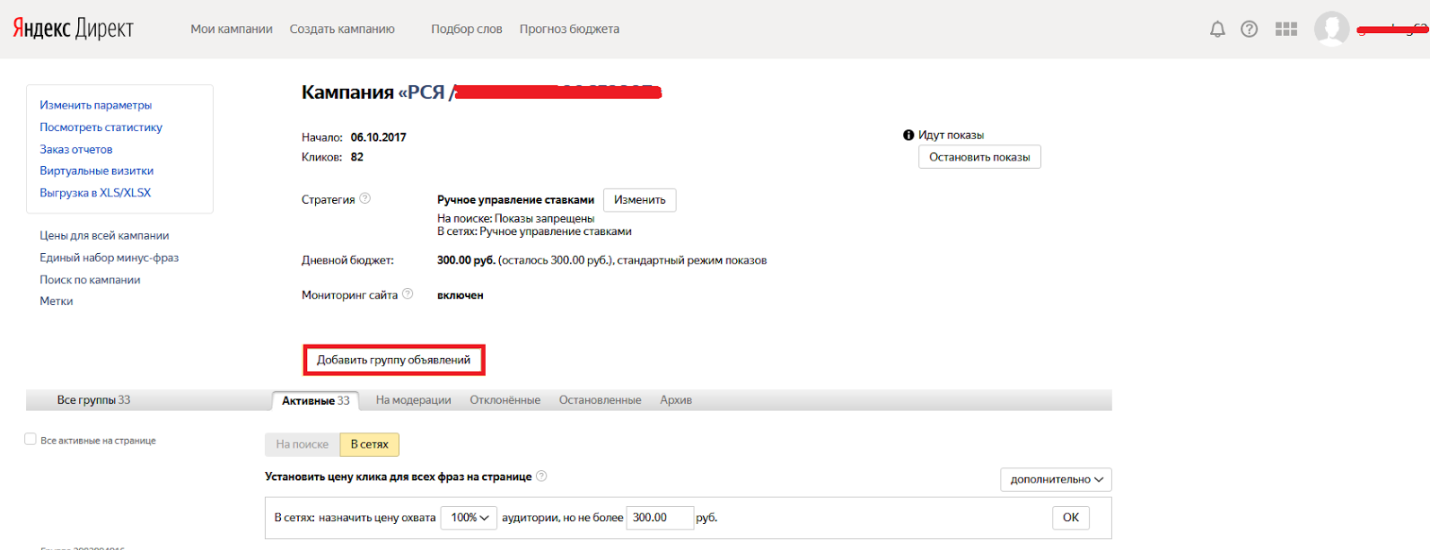Screen dimensions: 1430x550
Task: Open Единый набор минус-фраз link
Action: 109,258
